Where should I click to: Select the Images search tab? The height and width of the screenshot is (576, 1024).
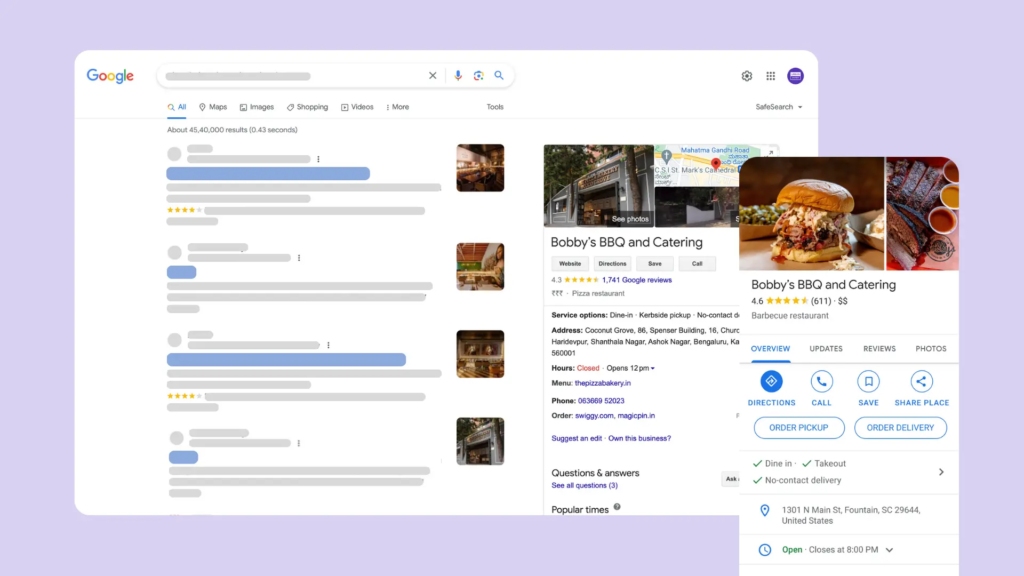point(257,107)
